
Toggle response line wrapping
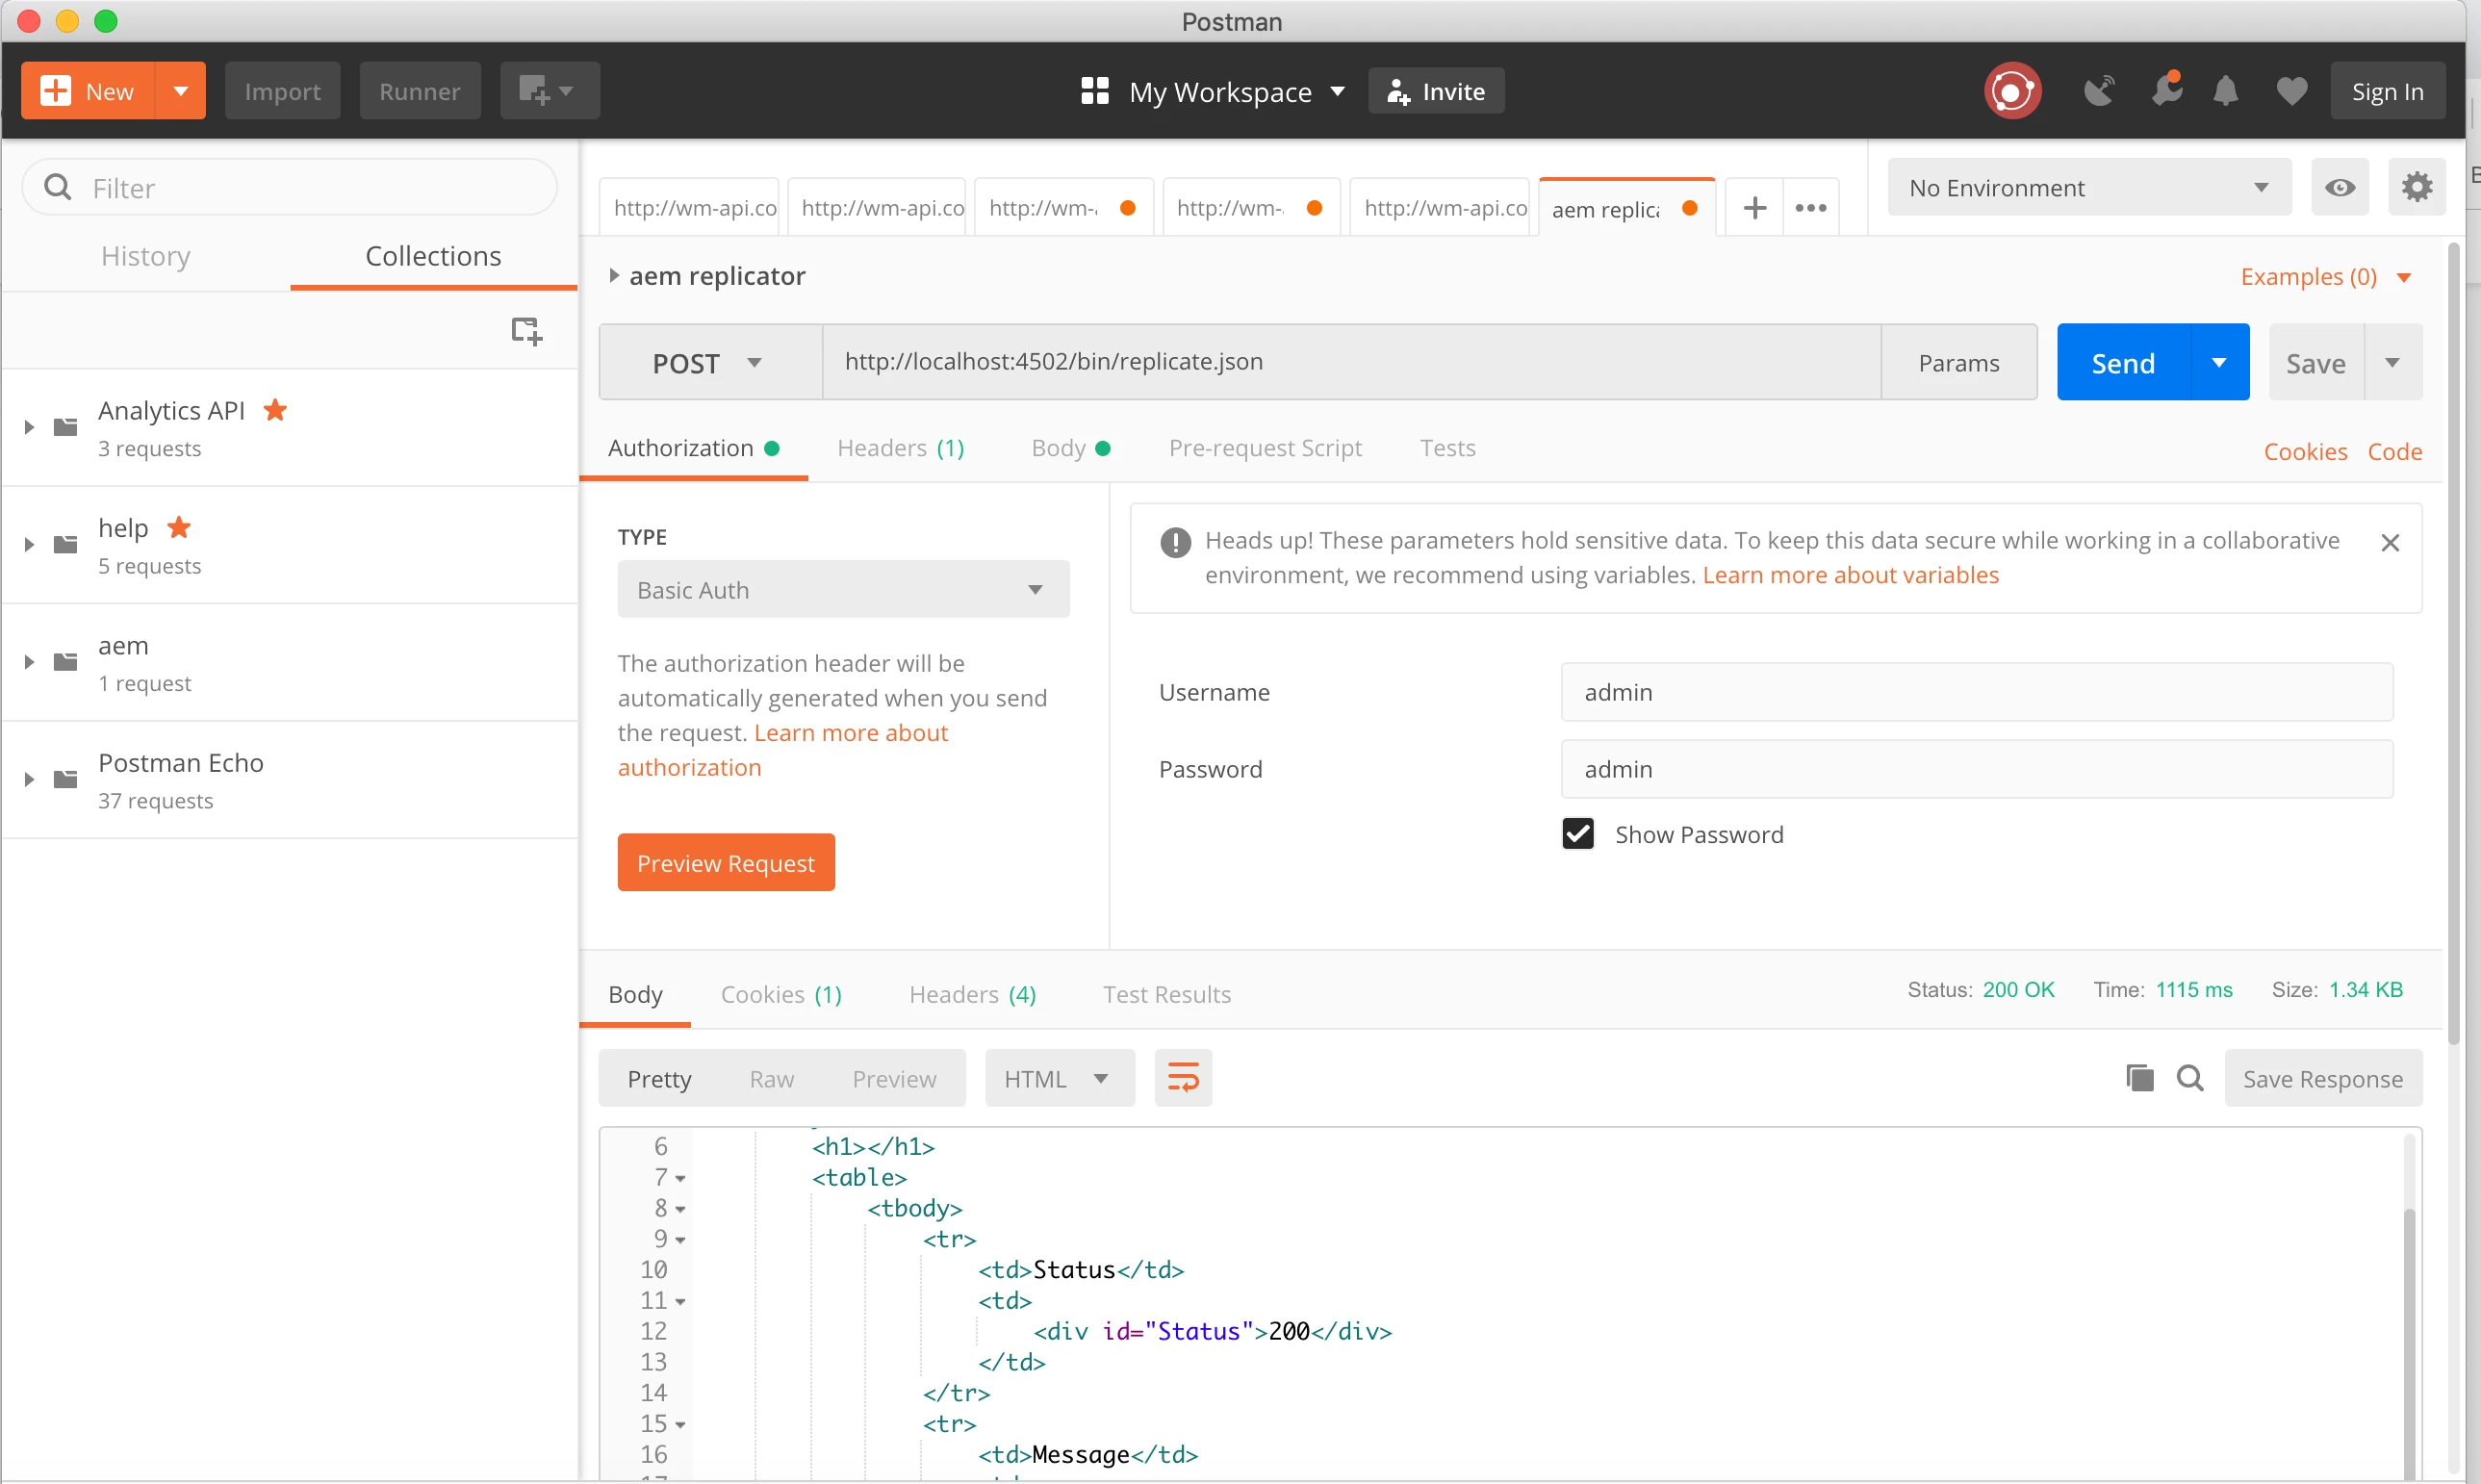1183,1078
